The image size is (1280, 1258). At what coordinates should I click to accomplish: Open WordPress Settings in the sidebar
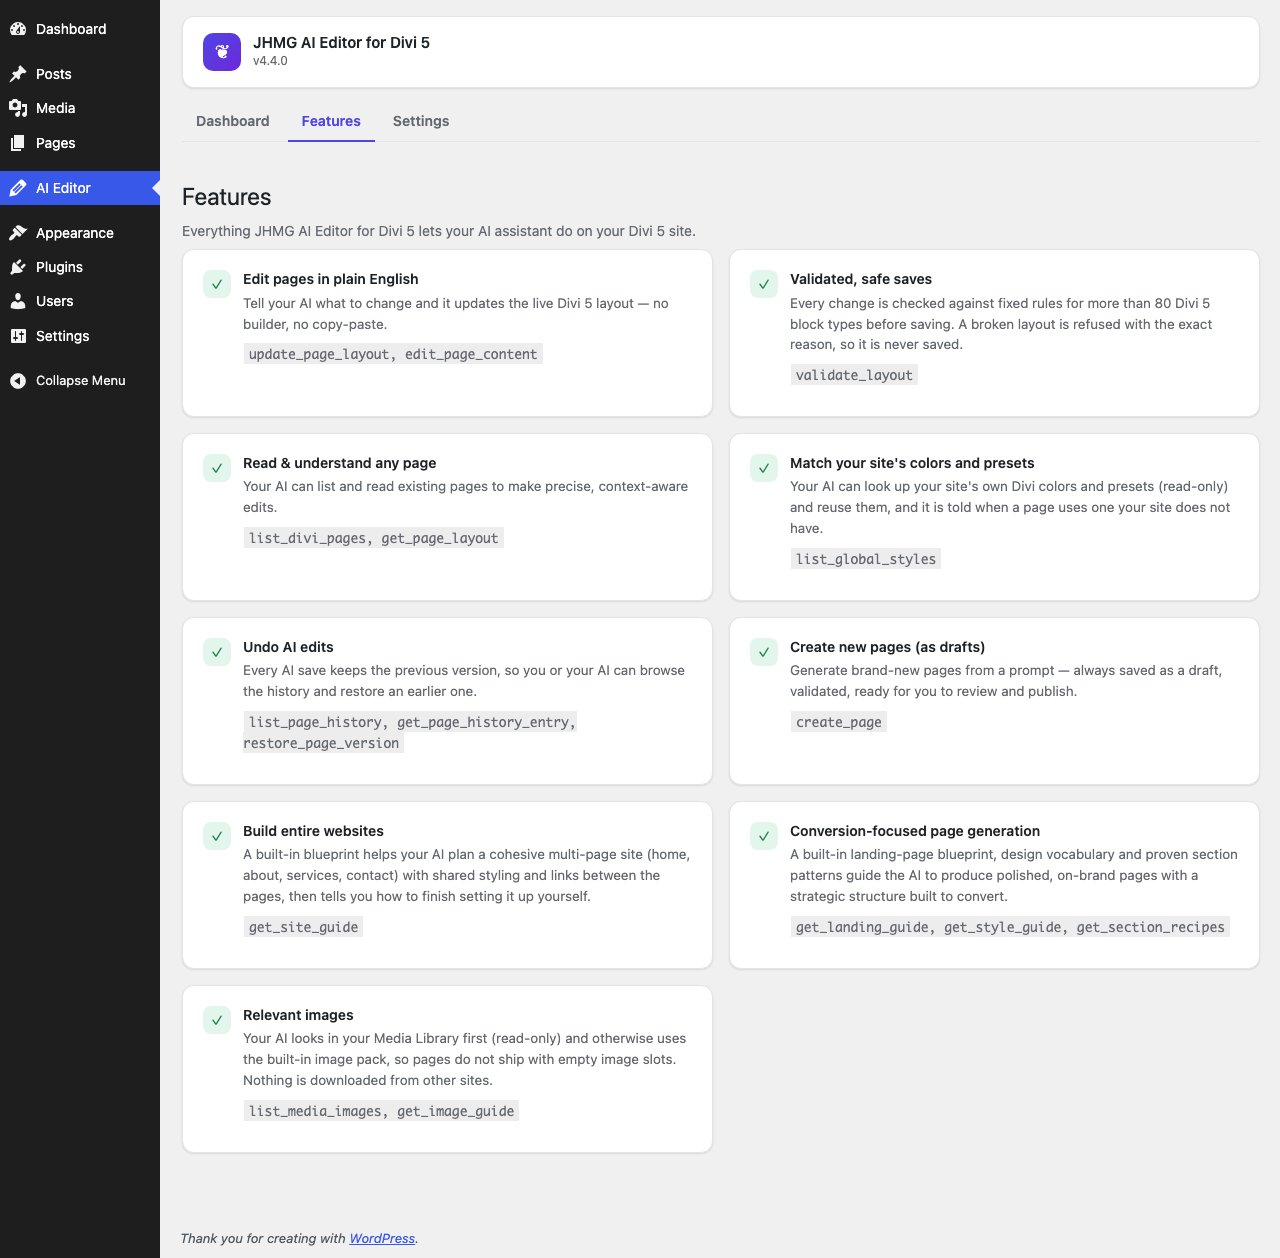[80, 336]
